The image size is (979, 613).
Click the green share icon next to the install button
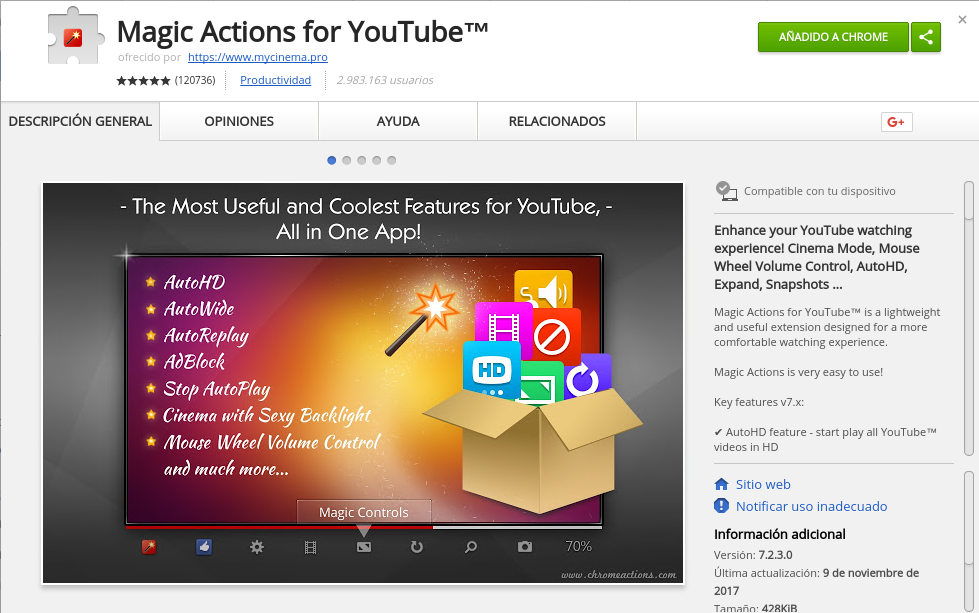(925, 36)
